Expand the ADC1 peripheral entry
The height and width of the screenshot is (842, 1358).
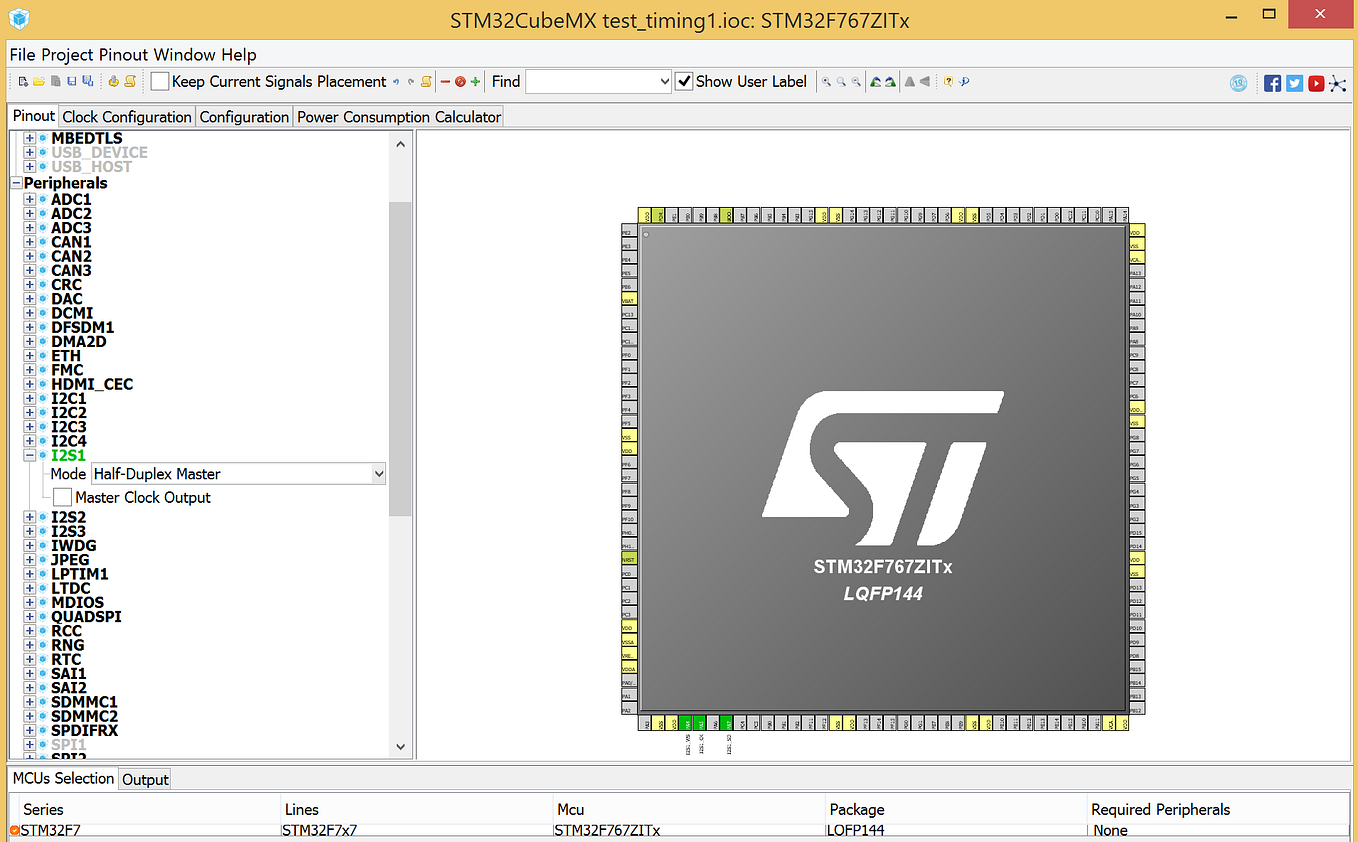(29, 199)
